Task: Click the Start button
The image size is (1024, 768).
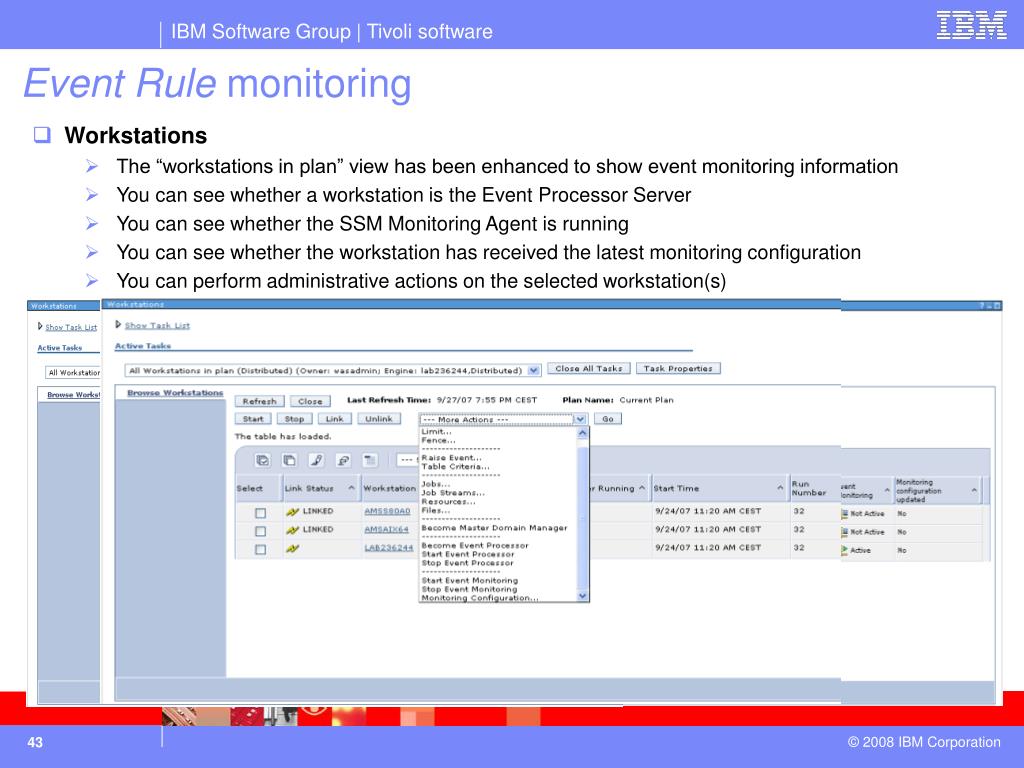Action: 253,419
